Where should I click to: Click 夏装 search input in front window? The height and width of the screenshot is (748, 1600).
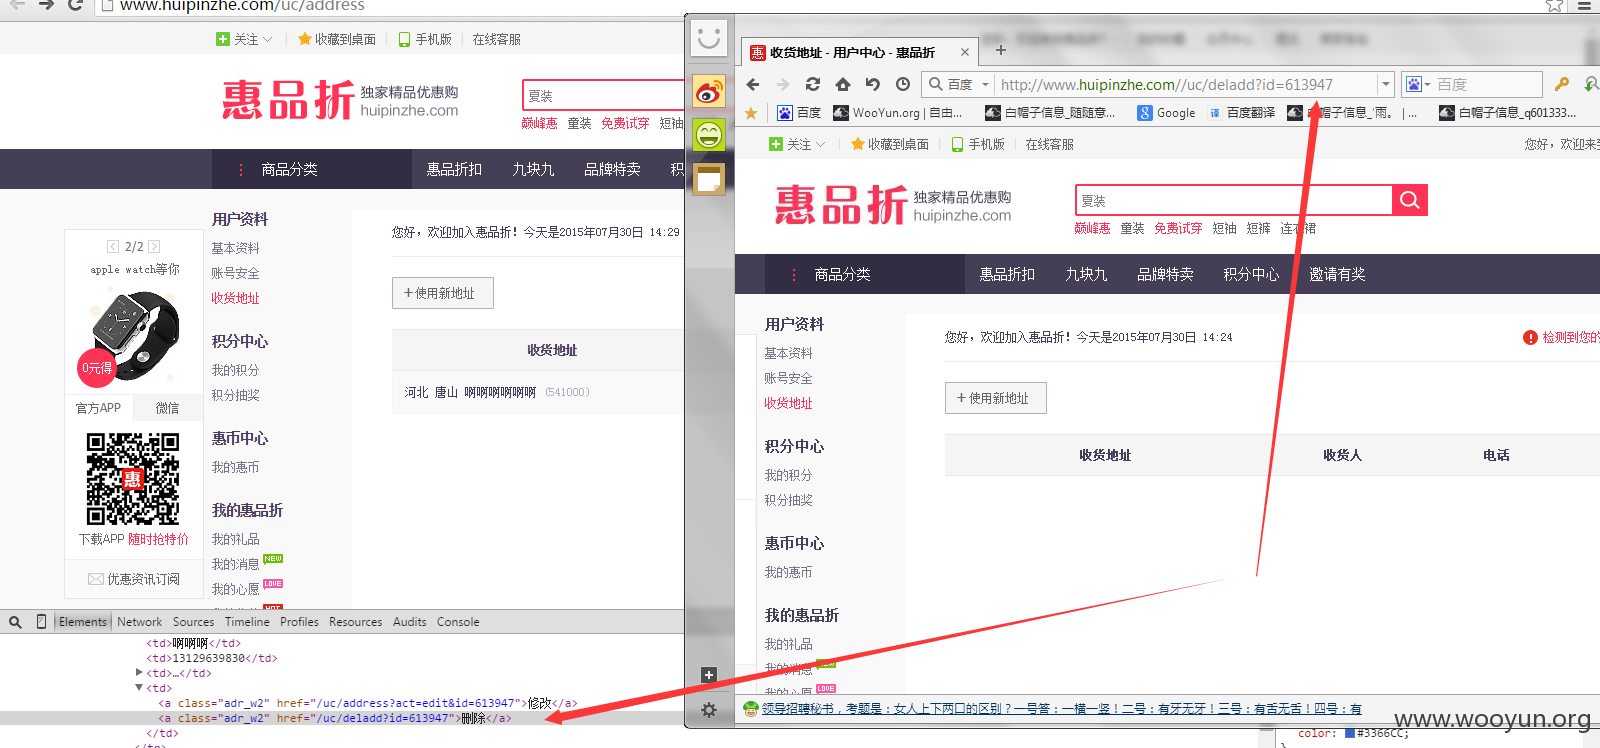(1234, 200)
